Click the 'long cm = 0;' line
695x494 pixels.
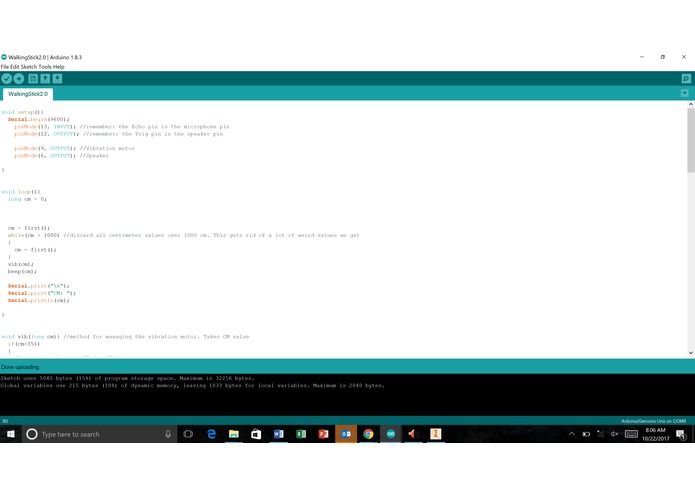[x=27, y=199]
